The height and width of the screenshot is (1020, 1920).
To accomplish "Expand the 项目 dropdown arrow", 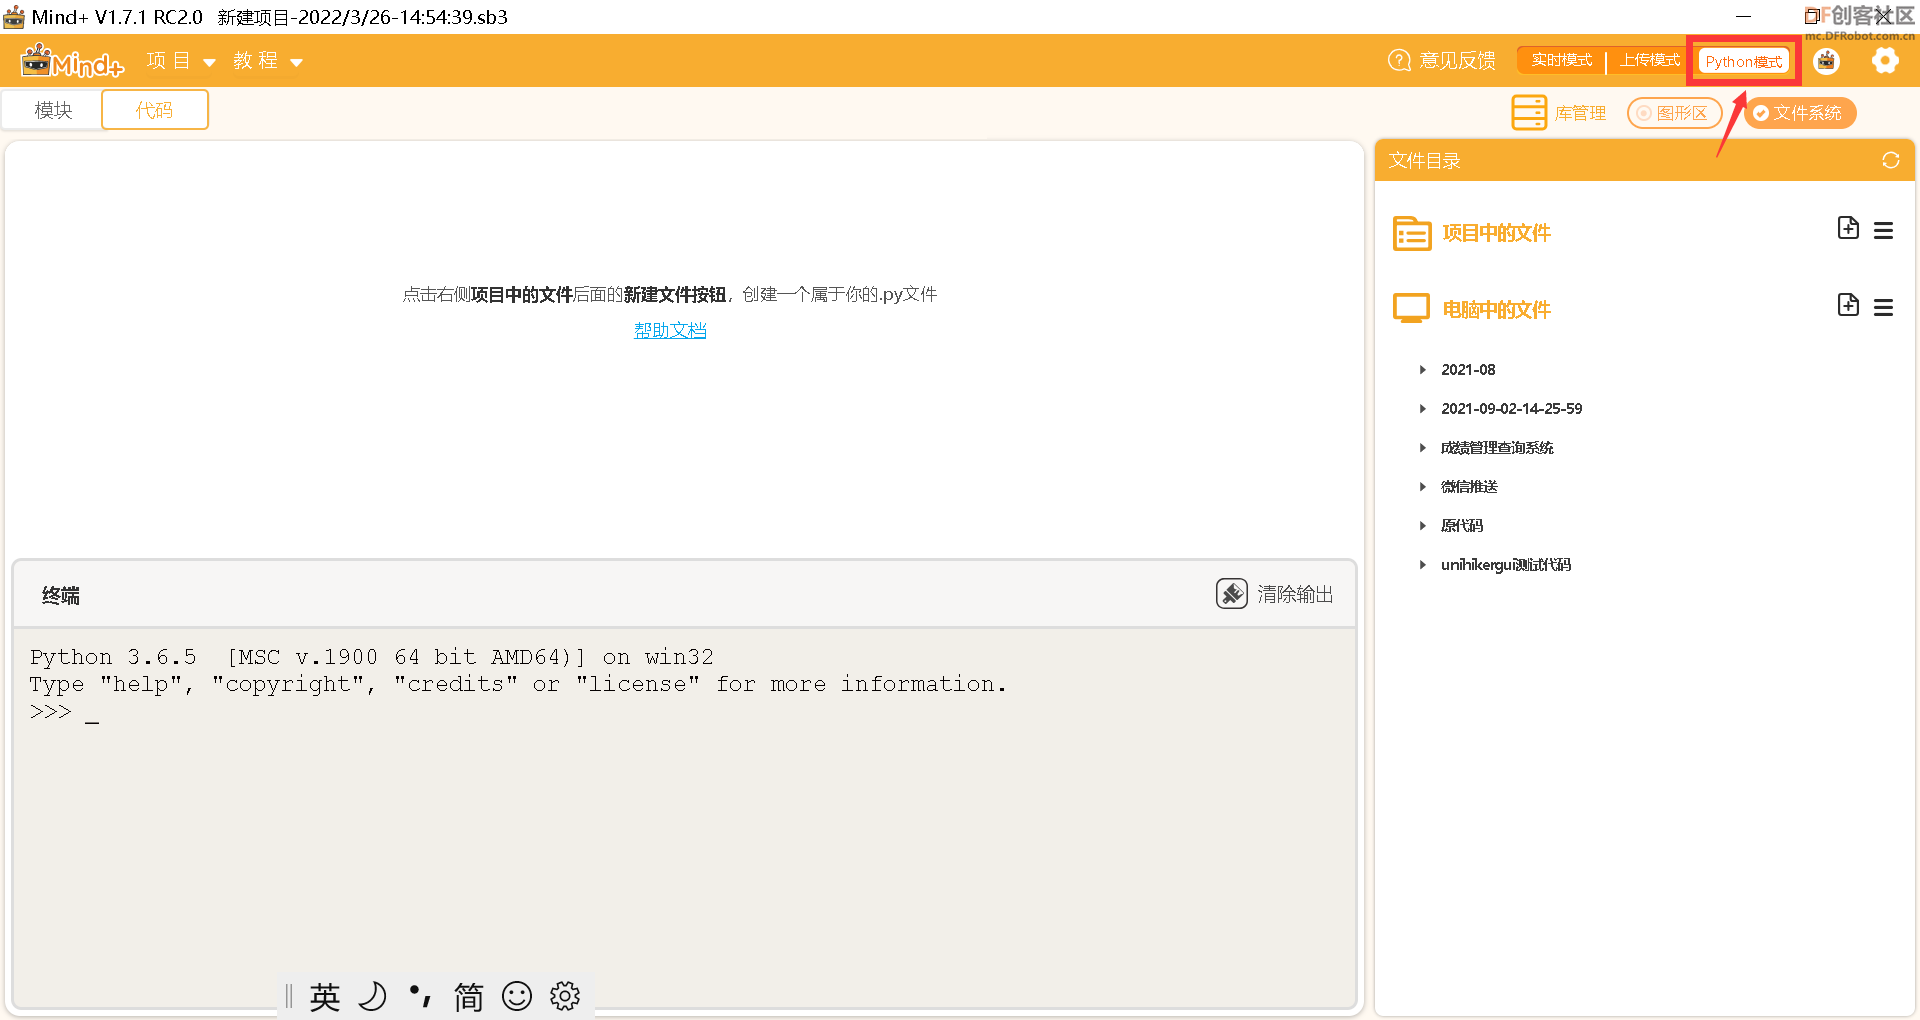I will click(209, 62).
